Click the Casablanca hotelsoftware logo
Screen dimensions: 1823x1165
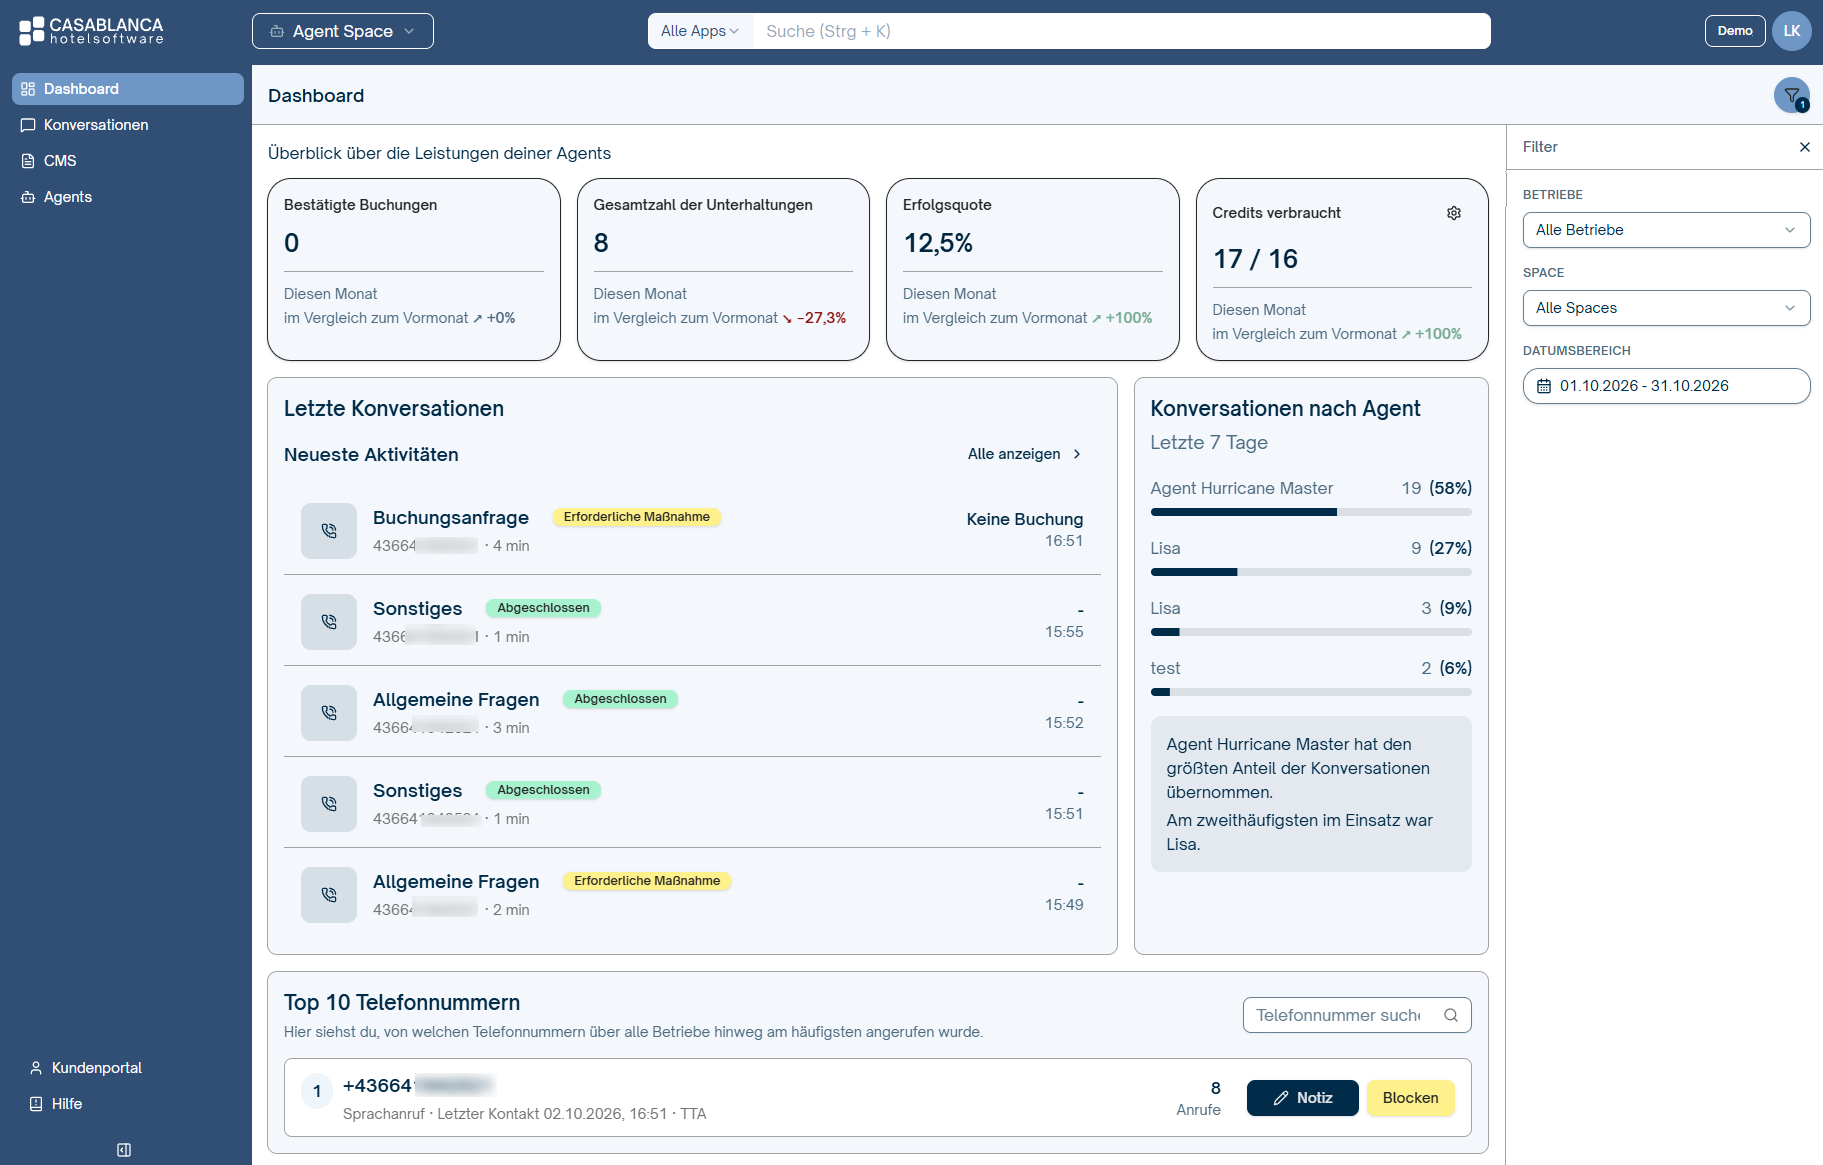coord(91,31)
